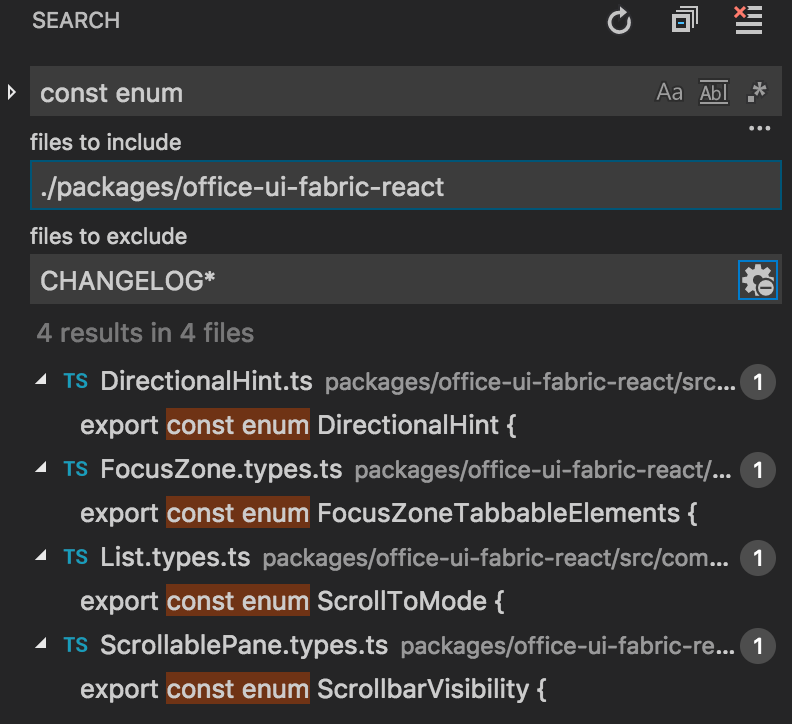Toggle the Use Regular Expression option
Screen dimensions: 792x724
757,93
